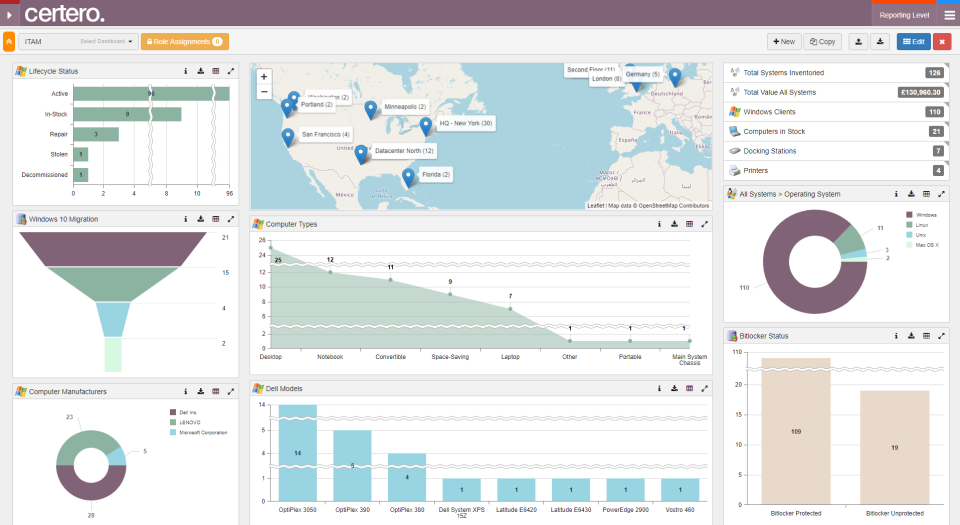Viewport: 960px width, 525px height.
Task: Click the Datacenter North map pin
Action: point(361,154)
